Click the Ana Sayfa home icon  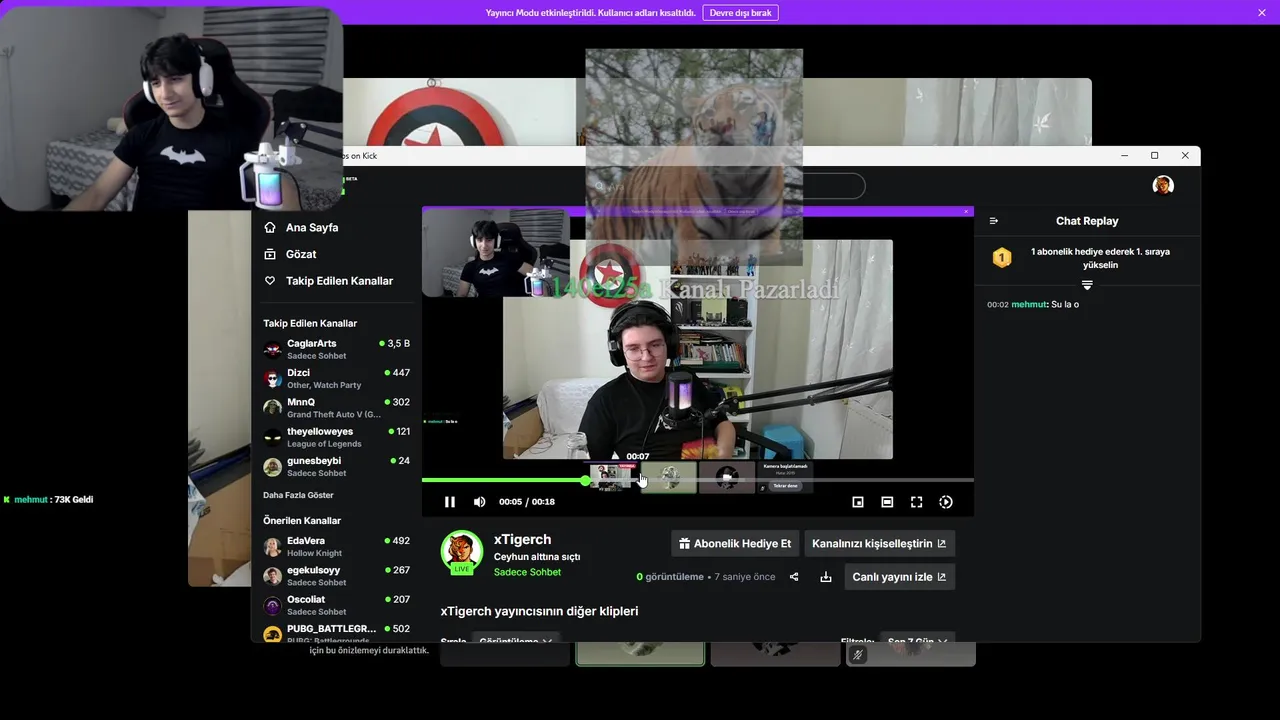[270, 227]
